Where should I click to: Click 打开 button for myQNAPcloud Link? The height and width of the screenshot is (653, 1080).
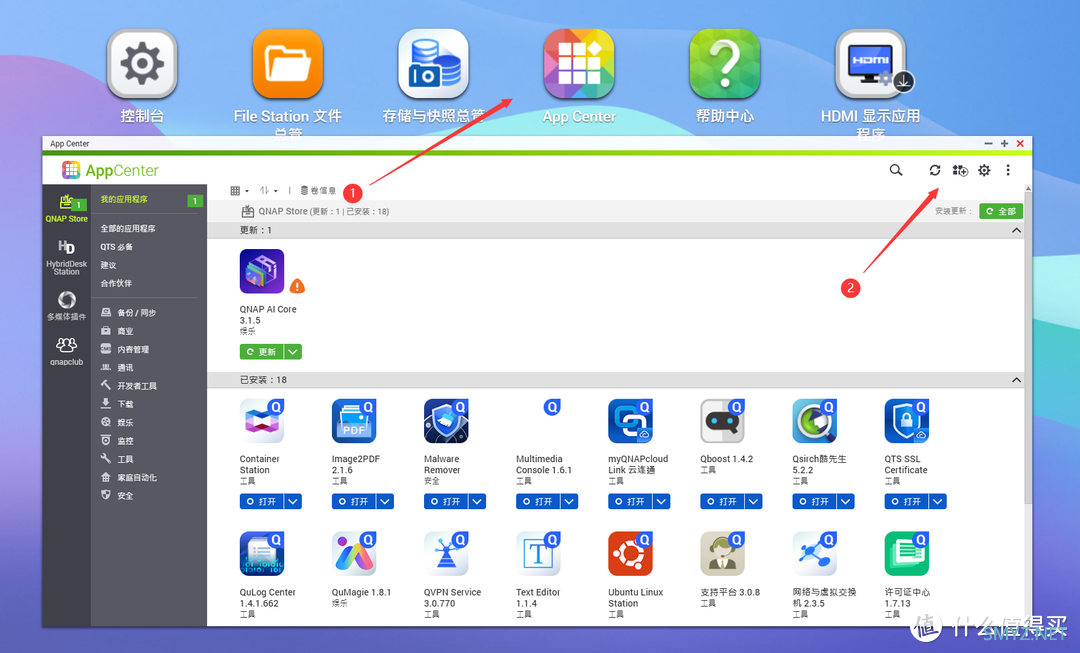pyautogui.click(x=630, y=501)
